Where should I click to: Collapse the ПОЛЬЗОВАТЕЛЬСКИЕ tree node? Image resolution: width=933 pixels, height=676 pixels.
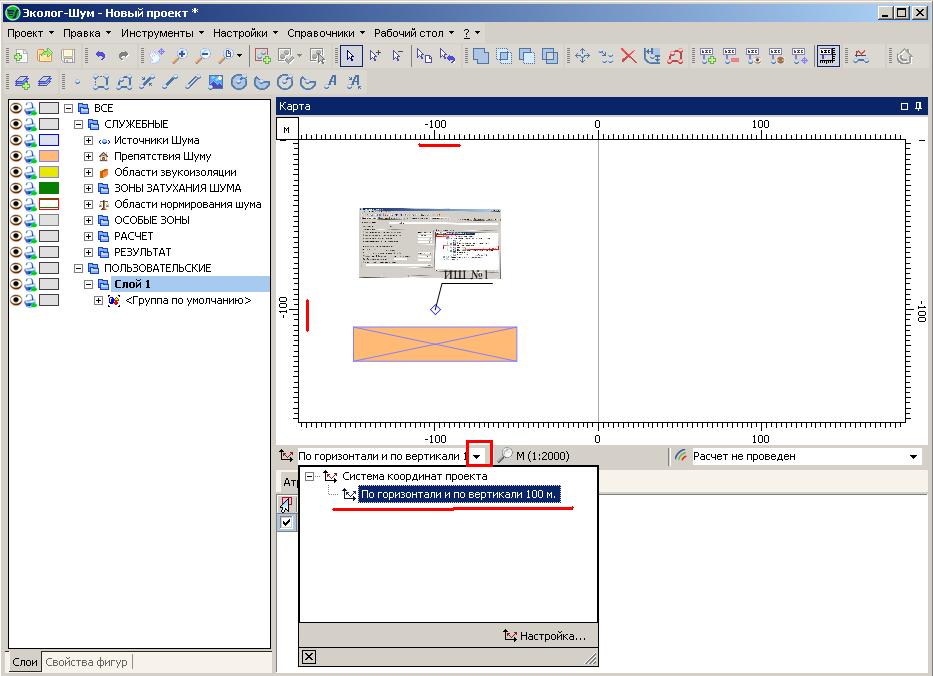(78, 268)
